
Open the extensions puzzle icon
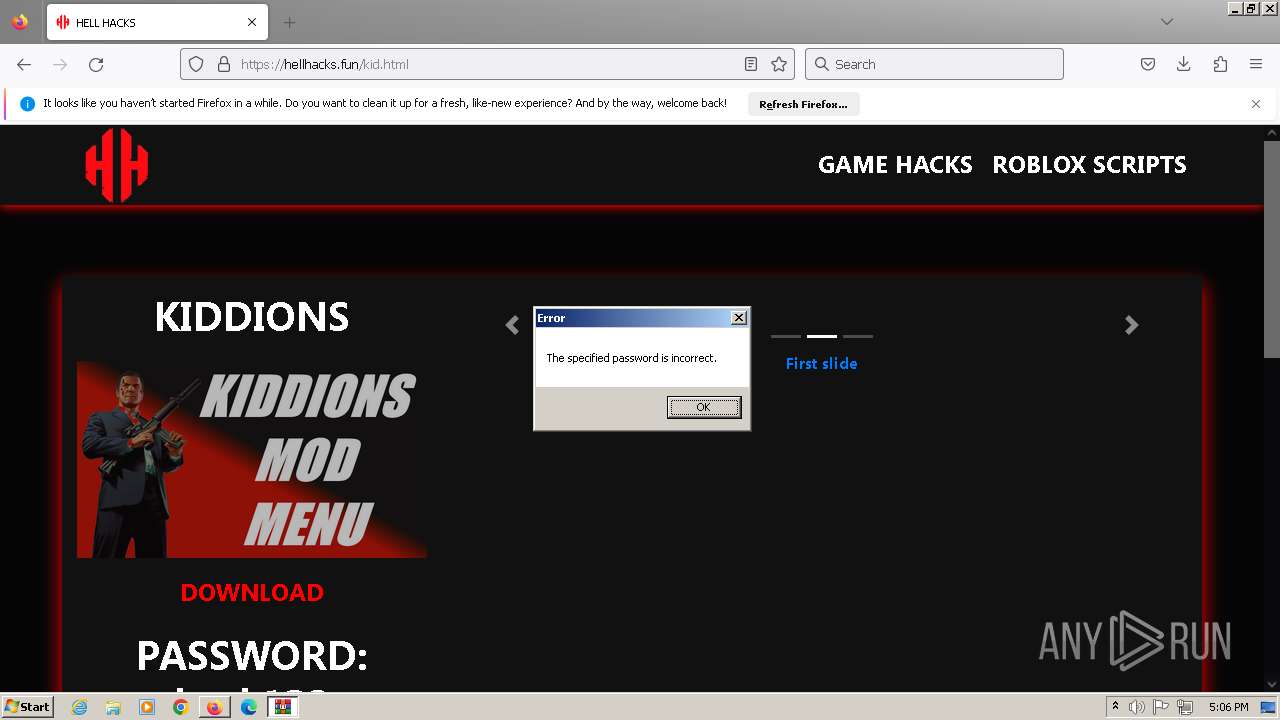click(x=1220, y=64)
